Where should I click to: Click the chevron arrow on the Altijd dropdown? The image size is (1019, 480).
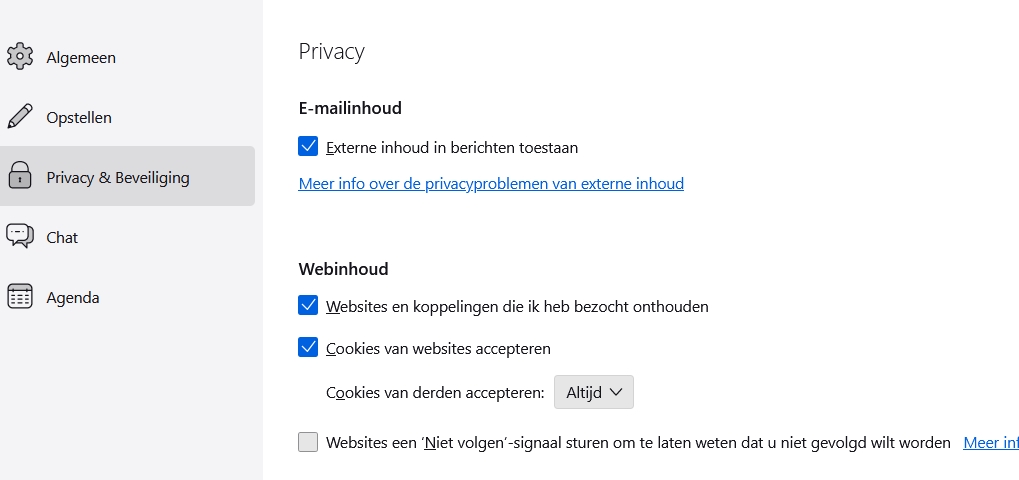coord(616,393)
